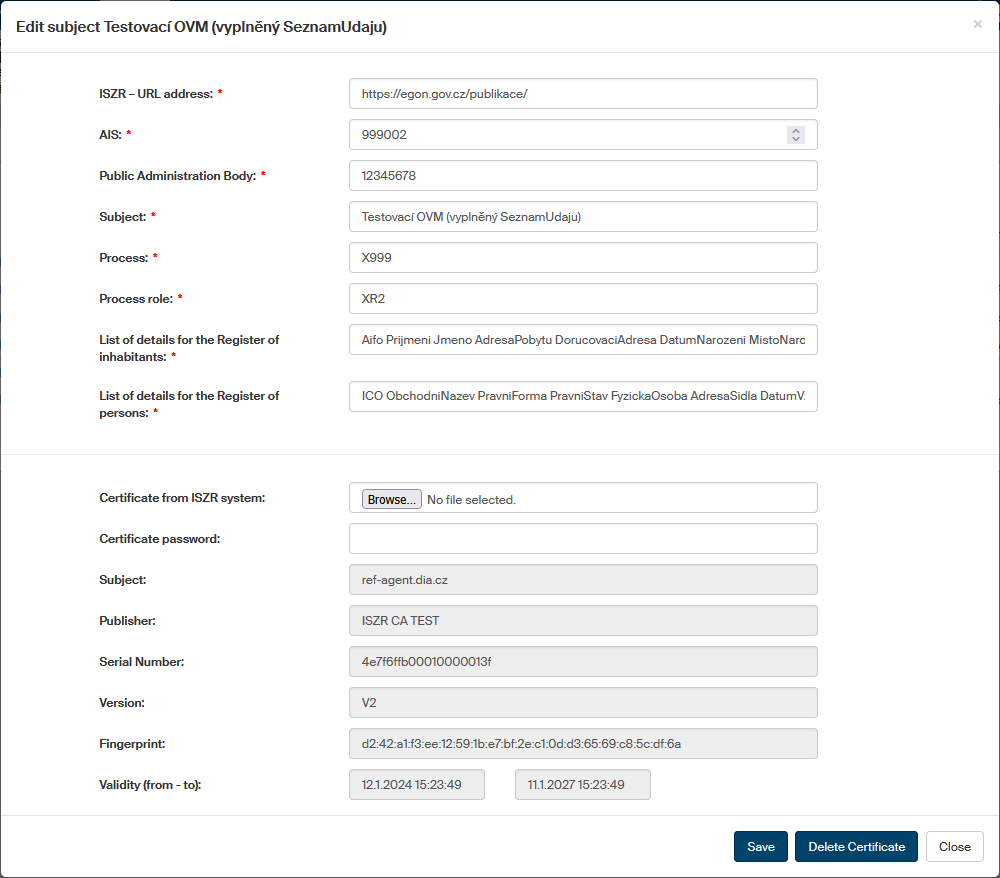The height and width of the screenshot is (878, 1000).
Task: Click the Process field containing X999
Action: coord(583,257)
